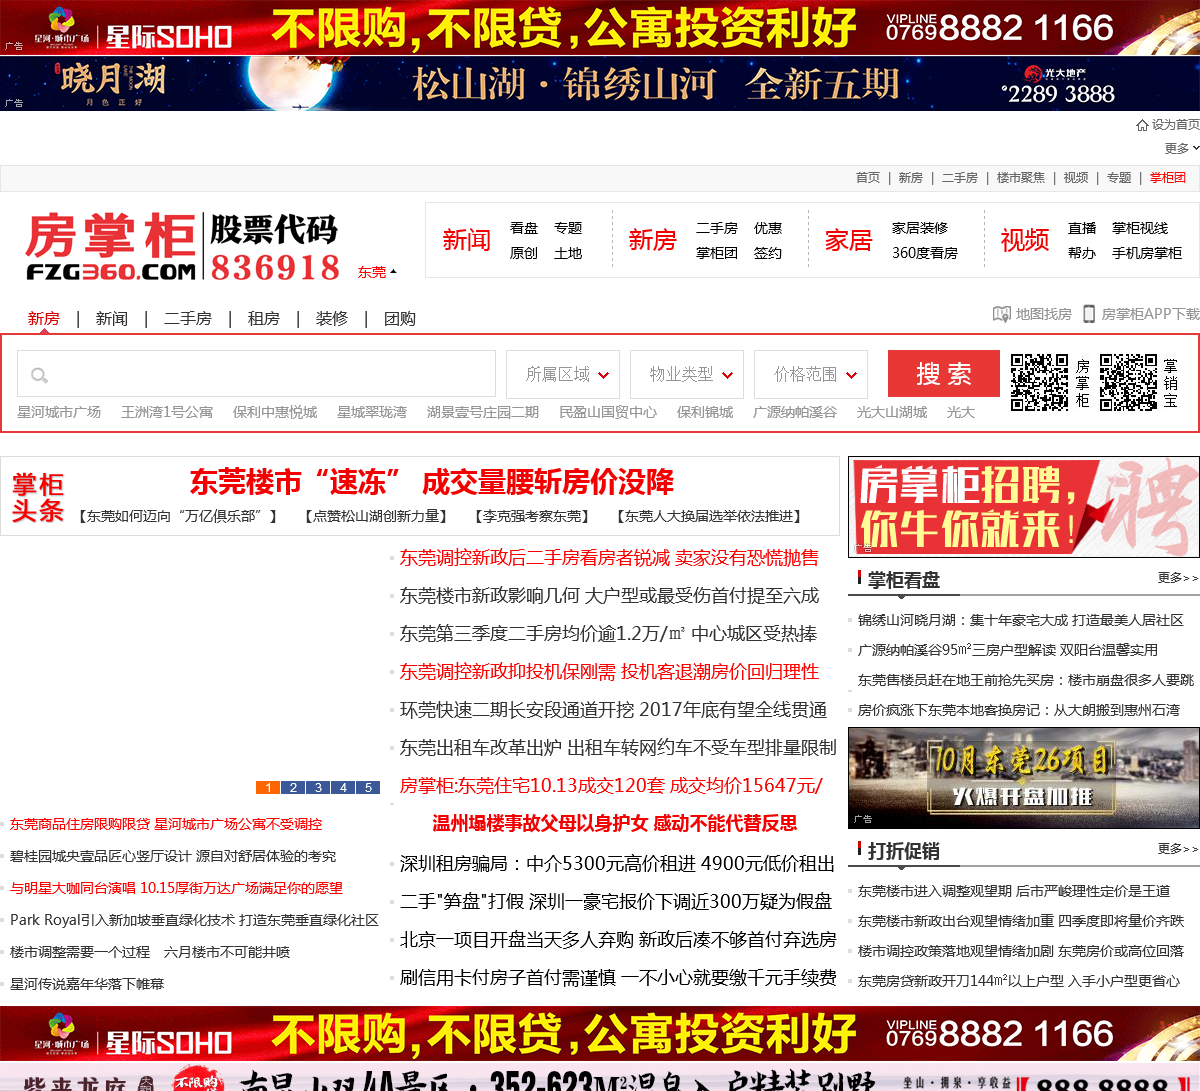The image size is (1200, 1091).
Task: Click the 10月东莞26项目 banner image
Action: (x=1024, y=777)
